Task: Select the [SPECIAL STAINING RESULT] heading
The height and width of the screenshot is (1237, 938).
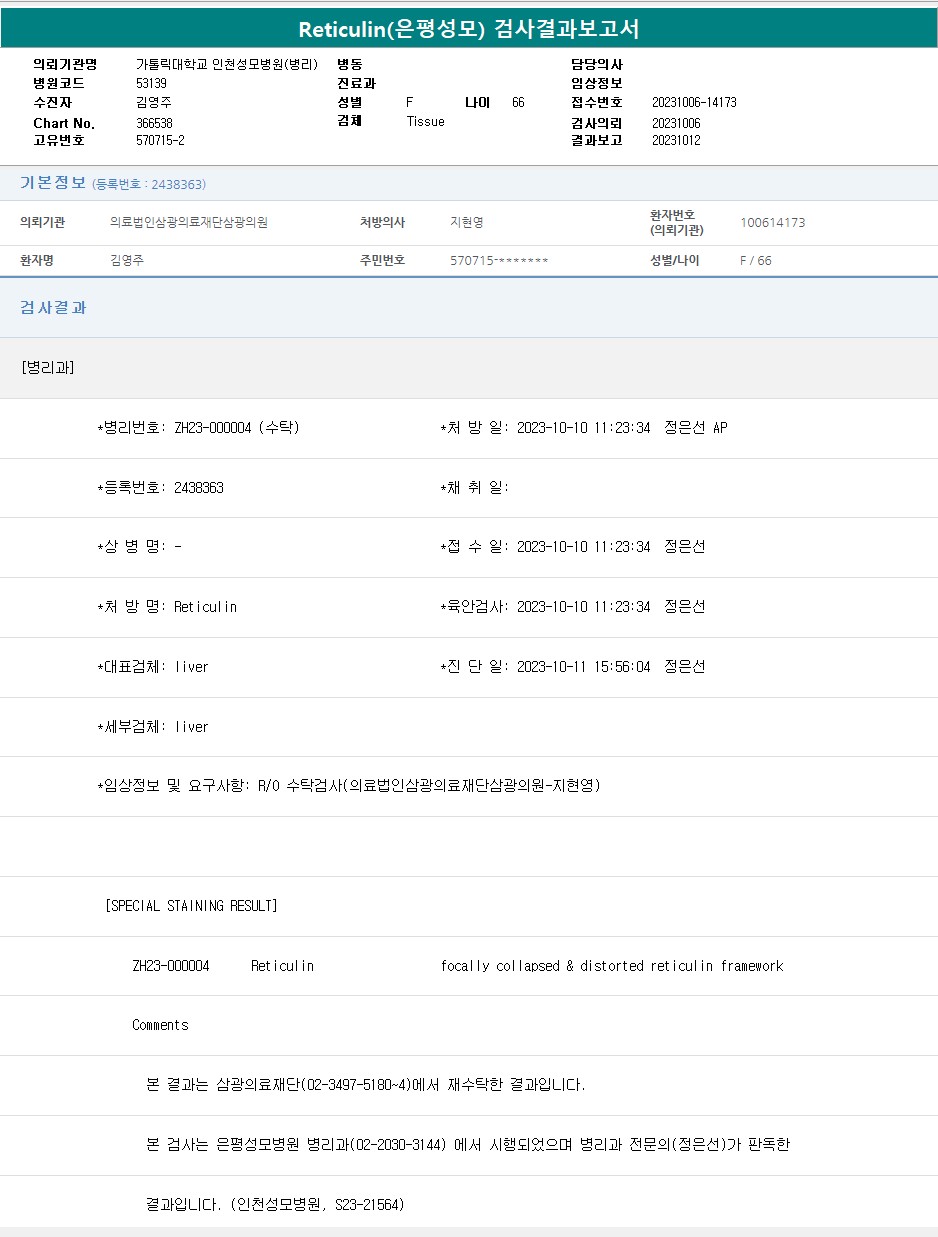Action: click(191, 906)
